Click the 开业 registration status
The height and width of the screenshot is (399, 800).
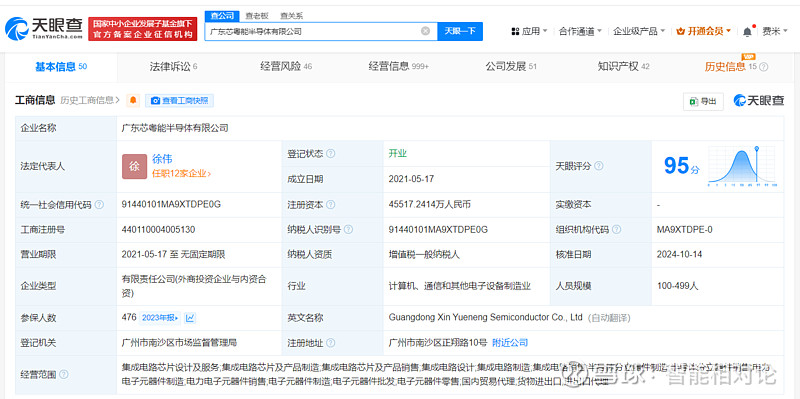[397, 154]
